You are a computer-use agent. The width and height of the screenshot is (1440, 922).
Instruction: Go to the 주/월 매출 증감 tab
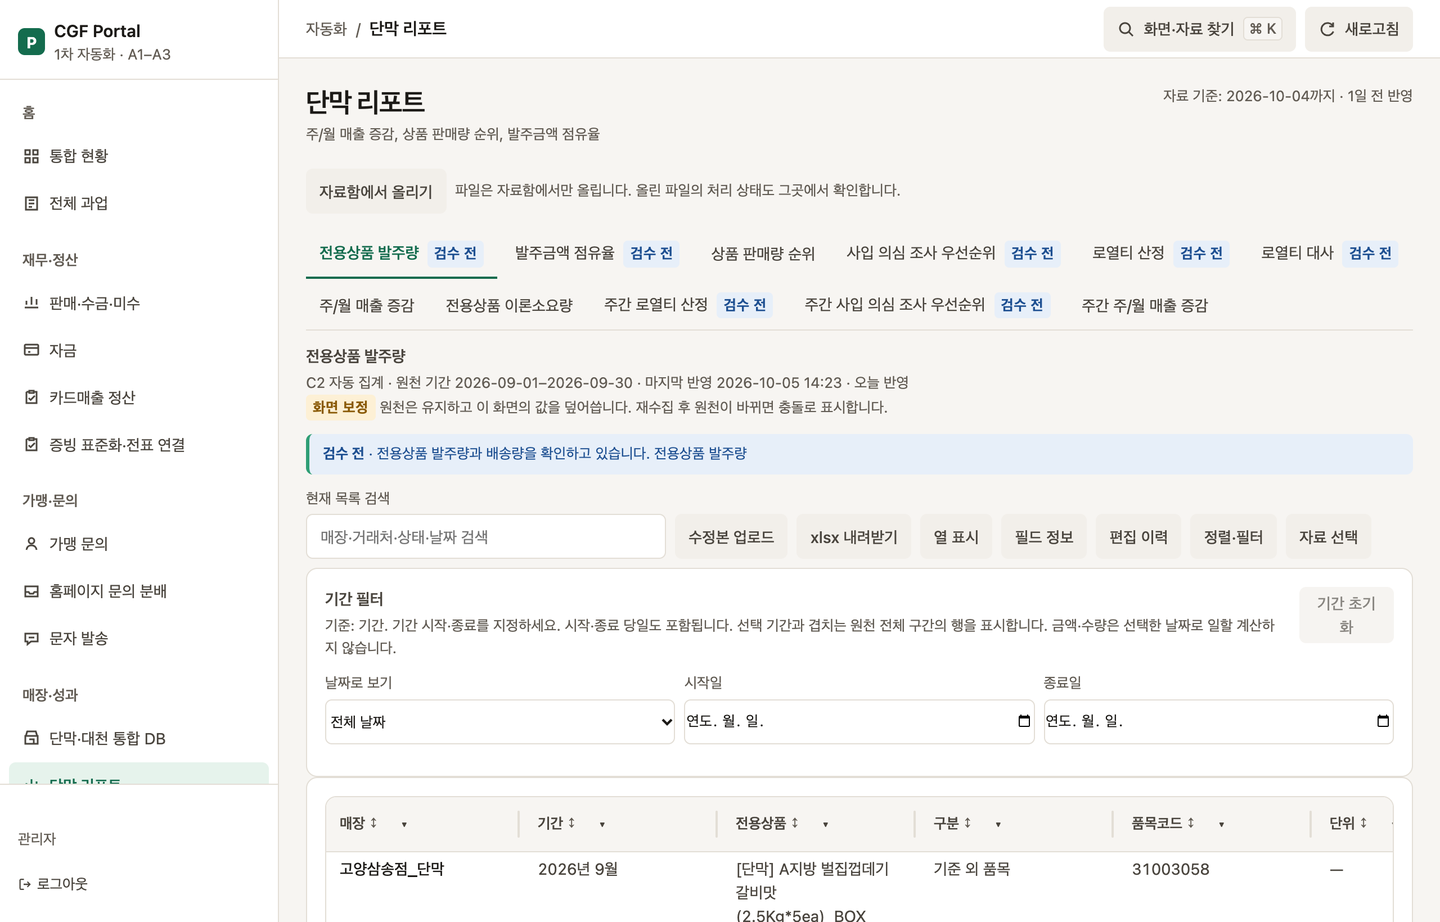tap(367, 305)
